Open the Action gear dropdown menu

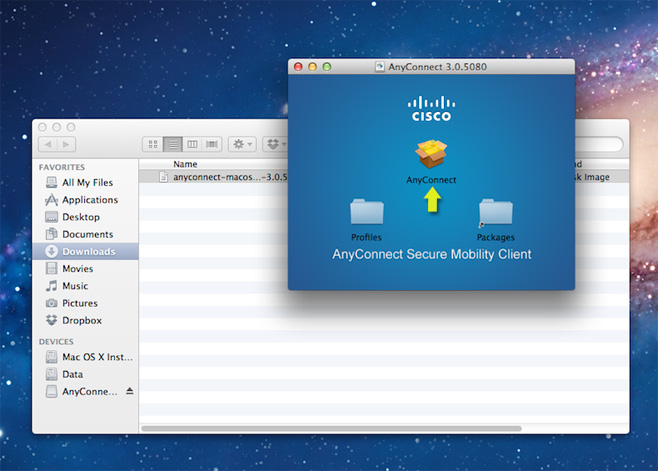(242, 145)
